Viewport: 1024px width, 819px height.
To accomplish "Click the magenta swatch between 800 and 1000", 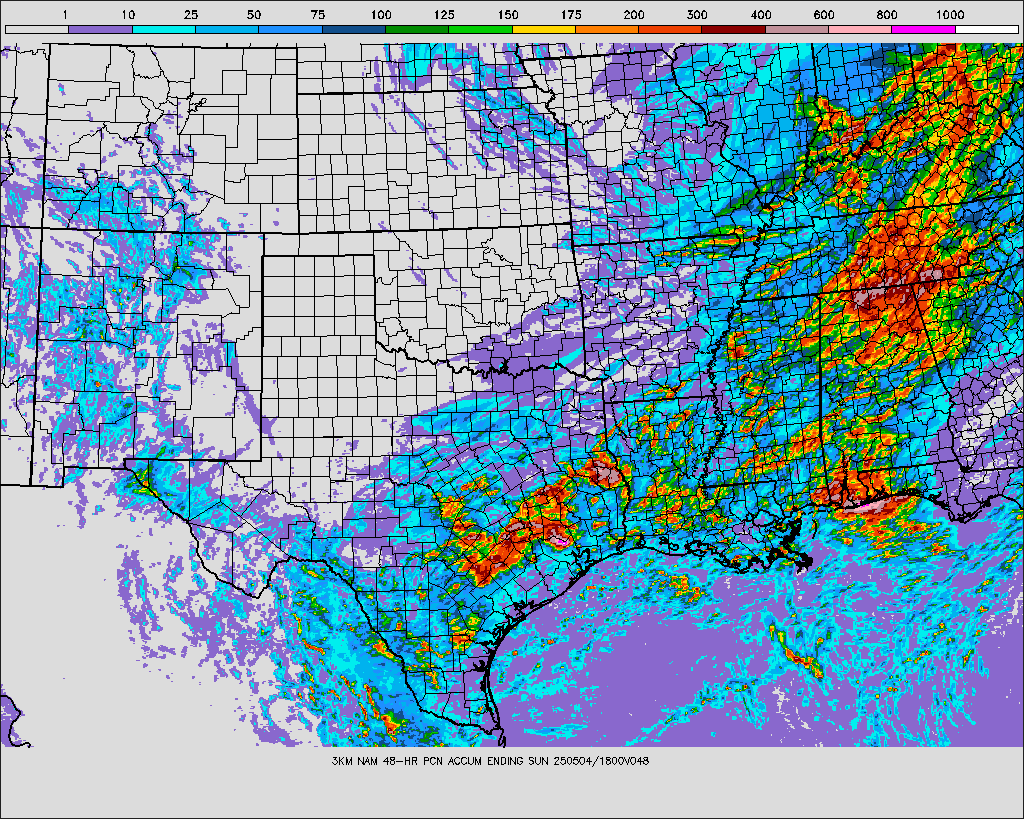I will coord(924,29).
